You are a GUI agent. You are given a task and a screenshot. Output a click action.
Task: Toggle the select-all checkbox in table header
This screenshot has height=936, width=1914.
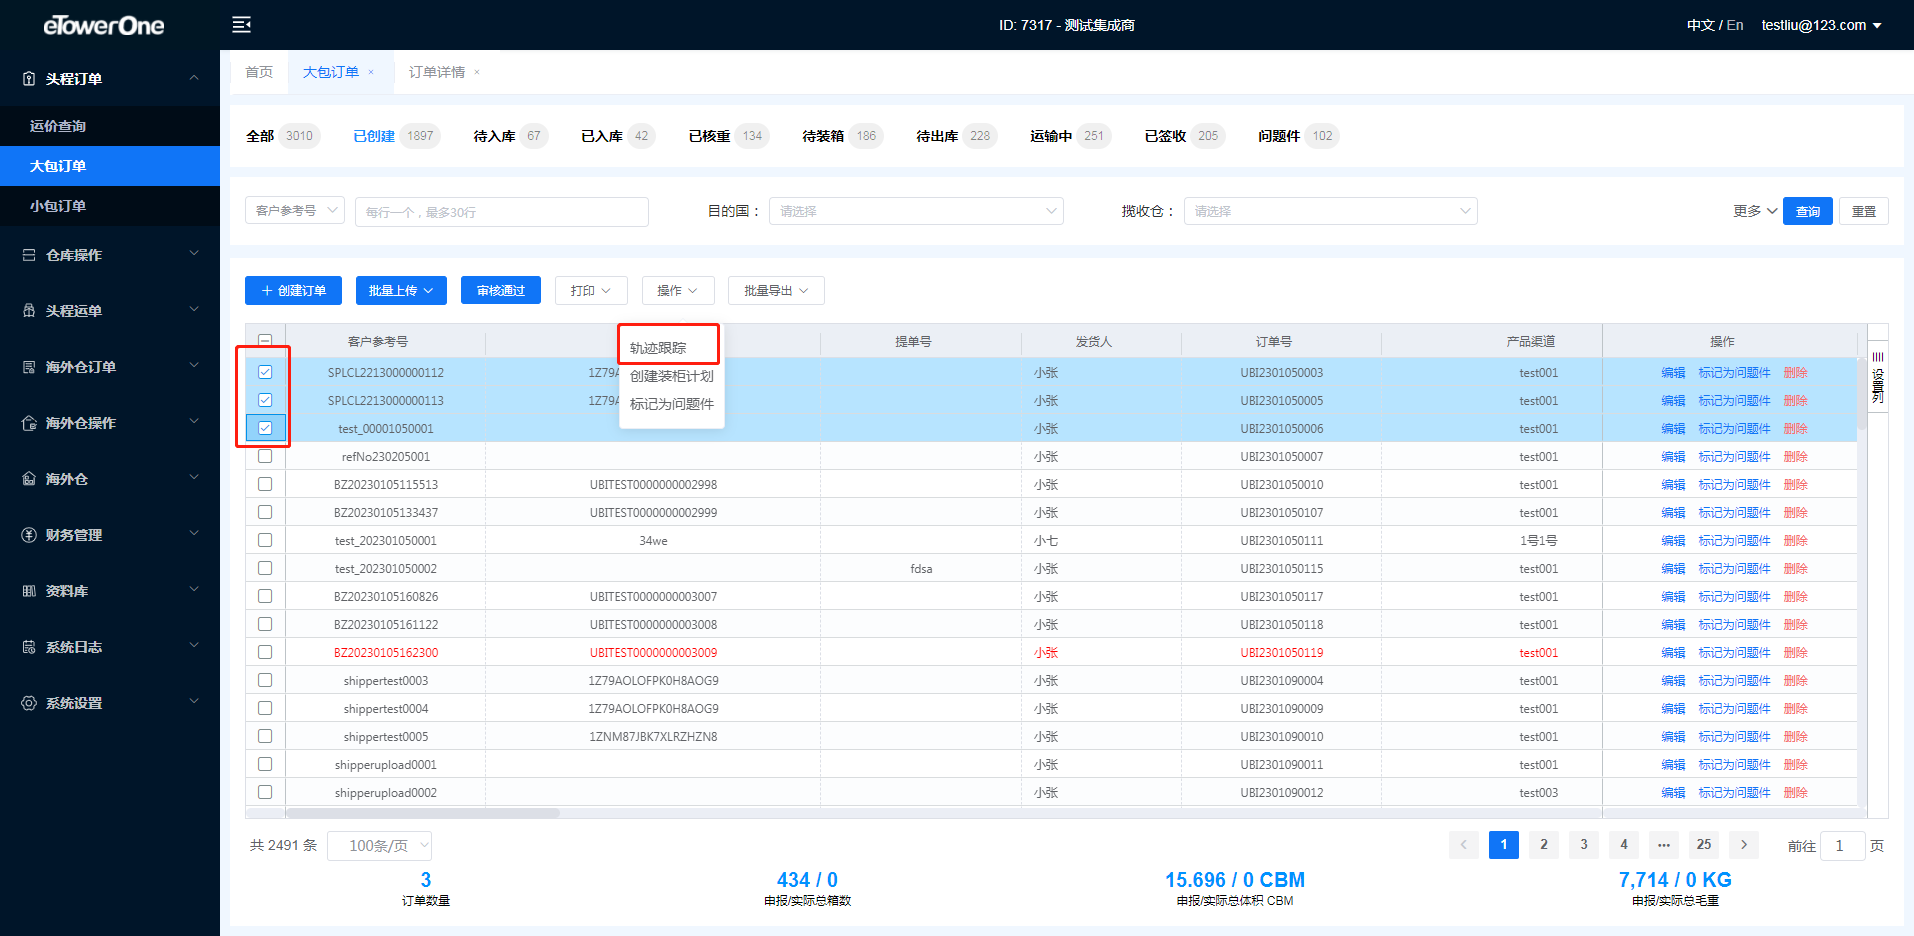point(265,341)
